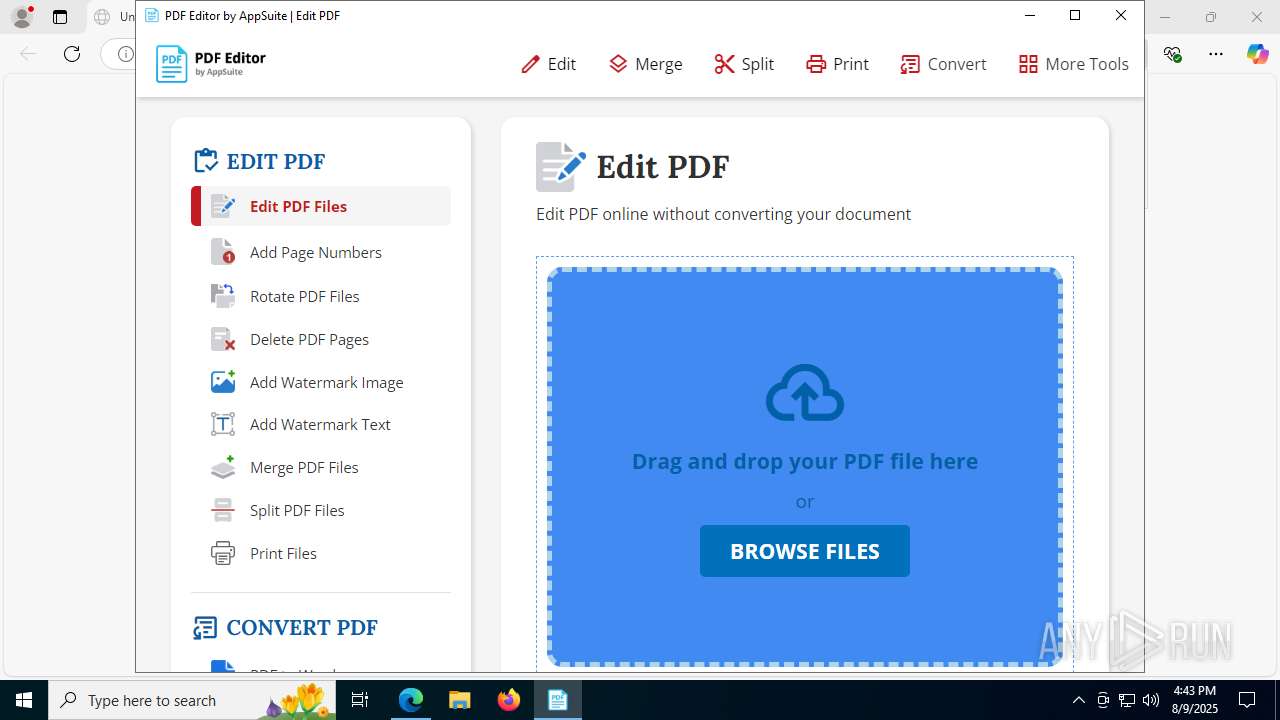Screen dimensions: 1280x720
Task: Reload the page in the browser window behind
Action: tap(72, 54)
